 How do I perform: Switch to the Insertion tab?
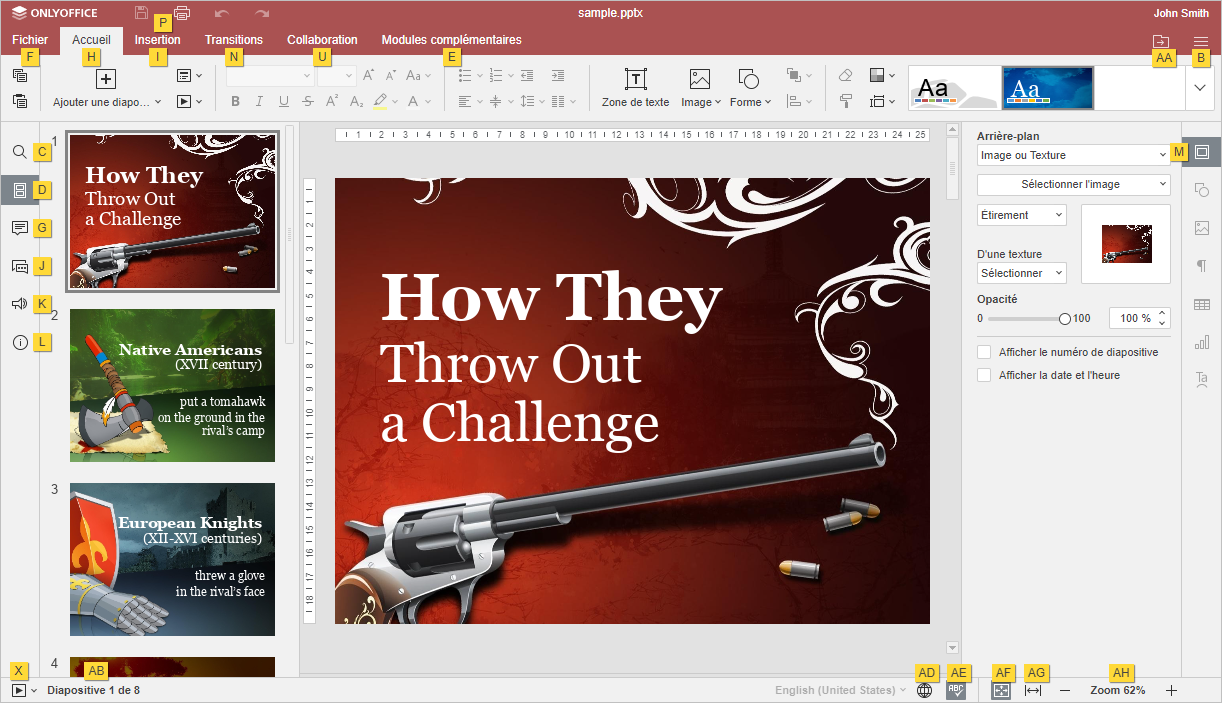(x=158, y=40)
